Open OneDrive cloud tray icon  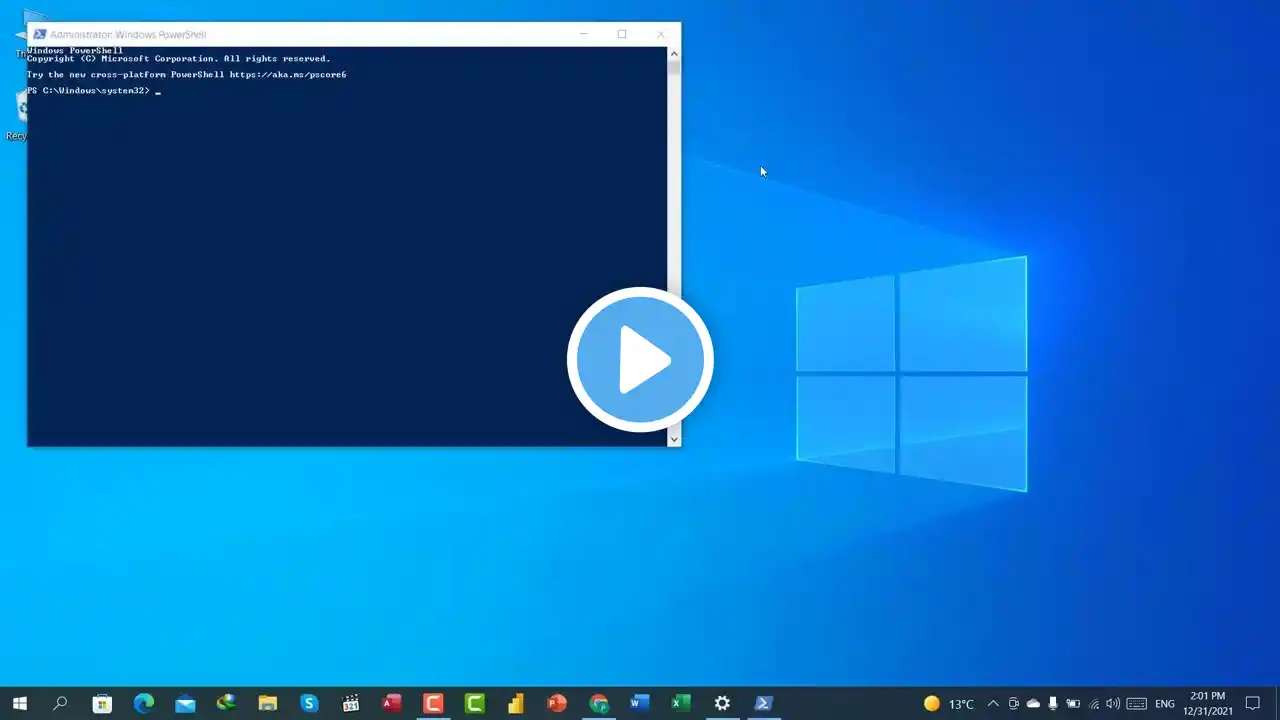point(1033,704)
